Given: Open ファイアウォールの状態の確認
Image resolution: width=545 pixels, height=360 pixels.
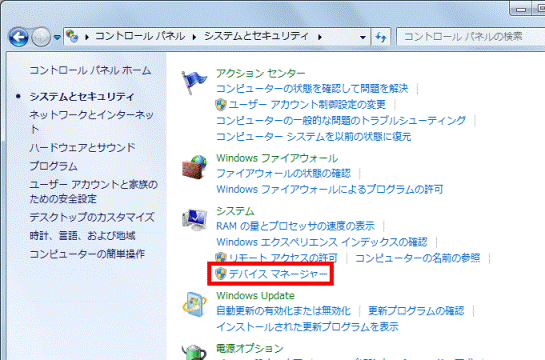Looking at the screenshot, I should pyautogui.click(x=284, y=173).
